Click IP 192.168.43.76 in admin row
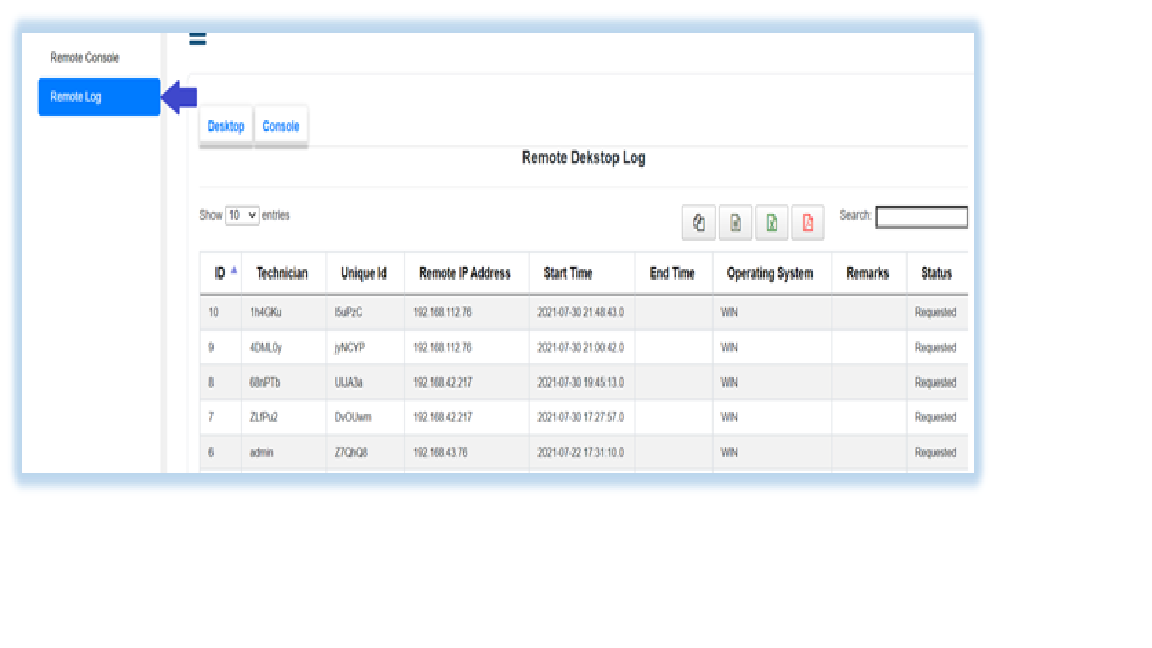 440,453
